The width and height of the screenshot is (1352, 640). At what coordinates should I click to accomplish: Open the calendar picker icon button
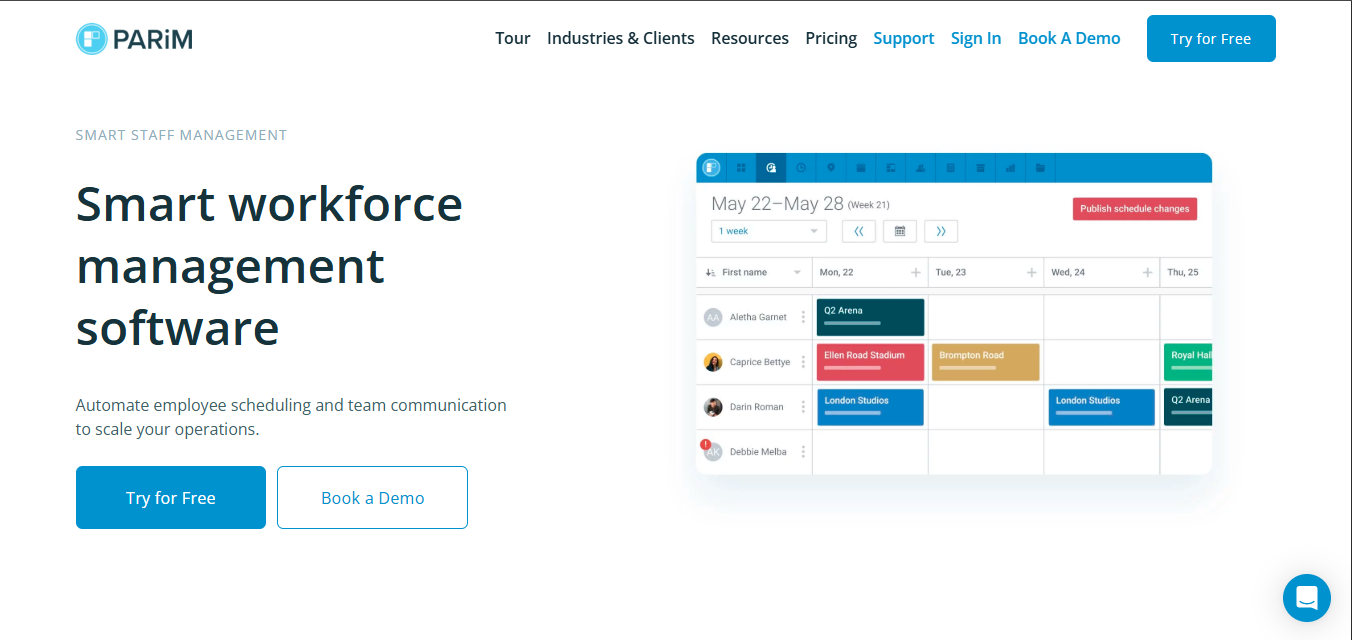pyautogui.click(x=899, y=231)
